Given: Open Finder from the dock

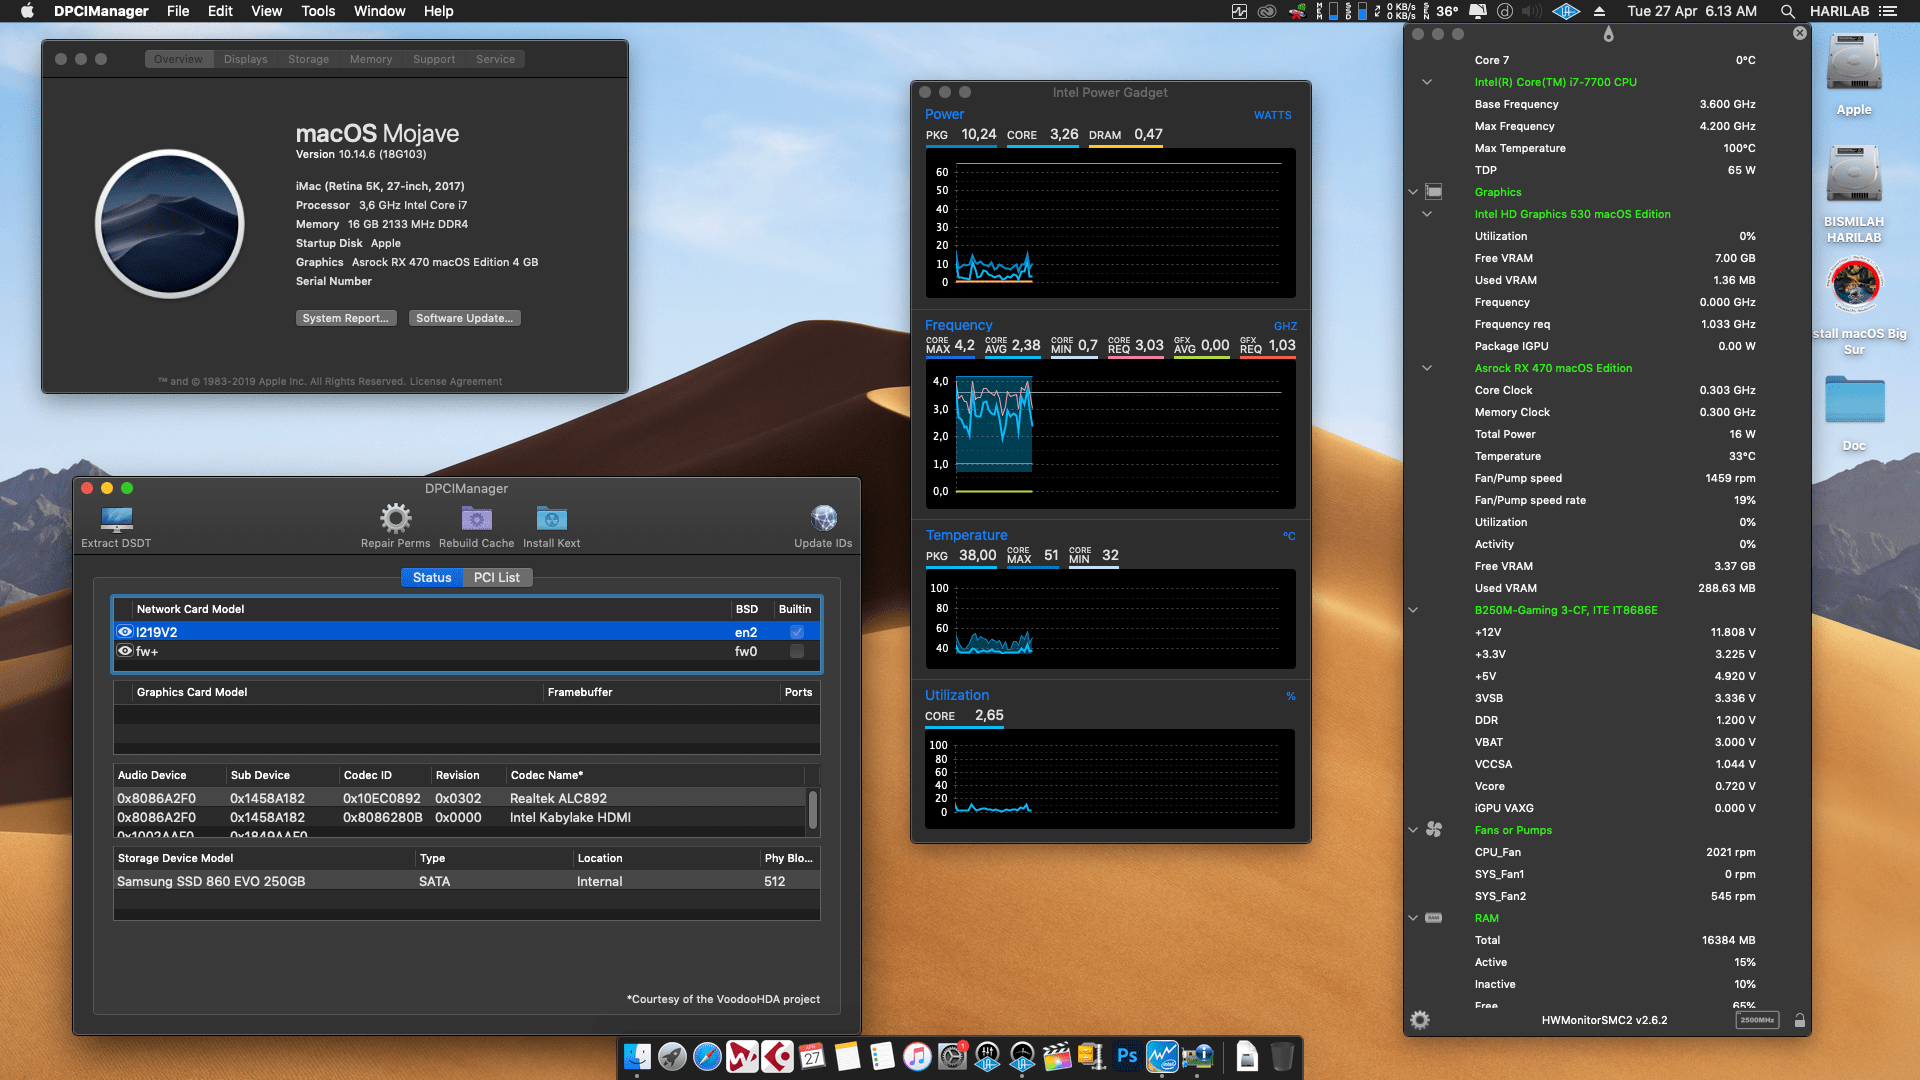Looking at the screenshot, I should point(637,1056).
